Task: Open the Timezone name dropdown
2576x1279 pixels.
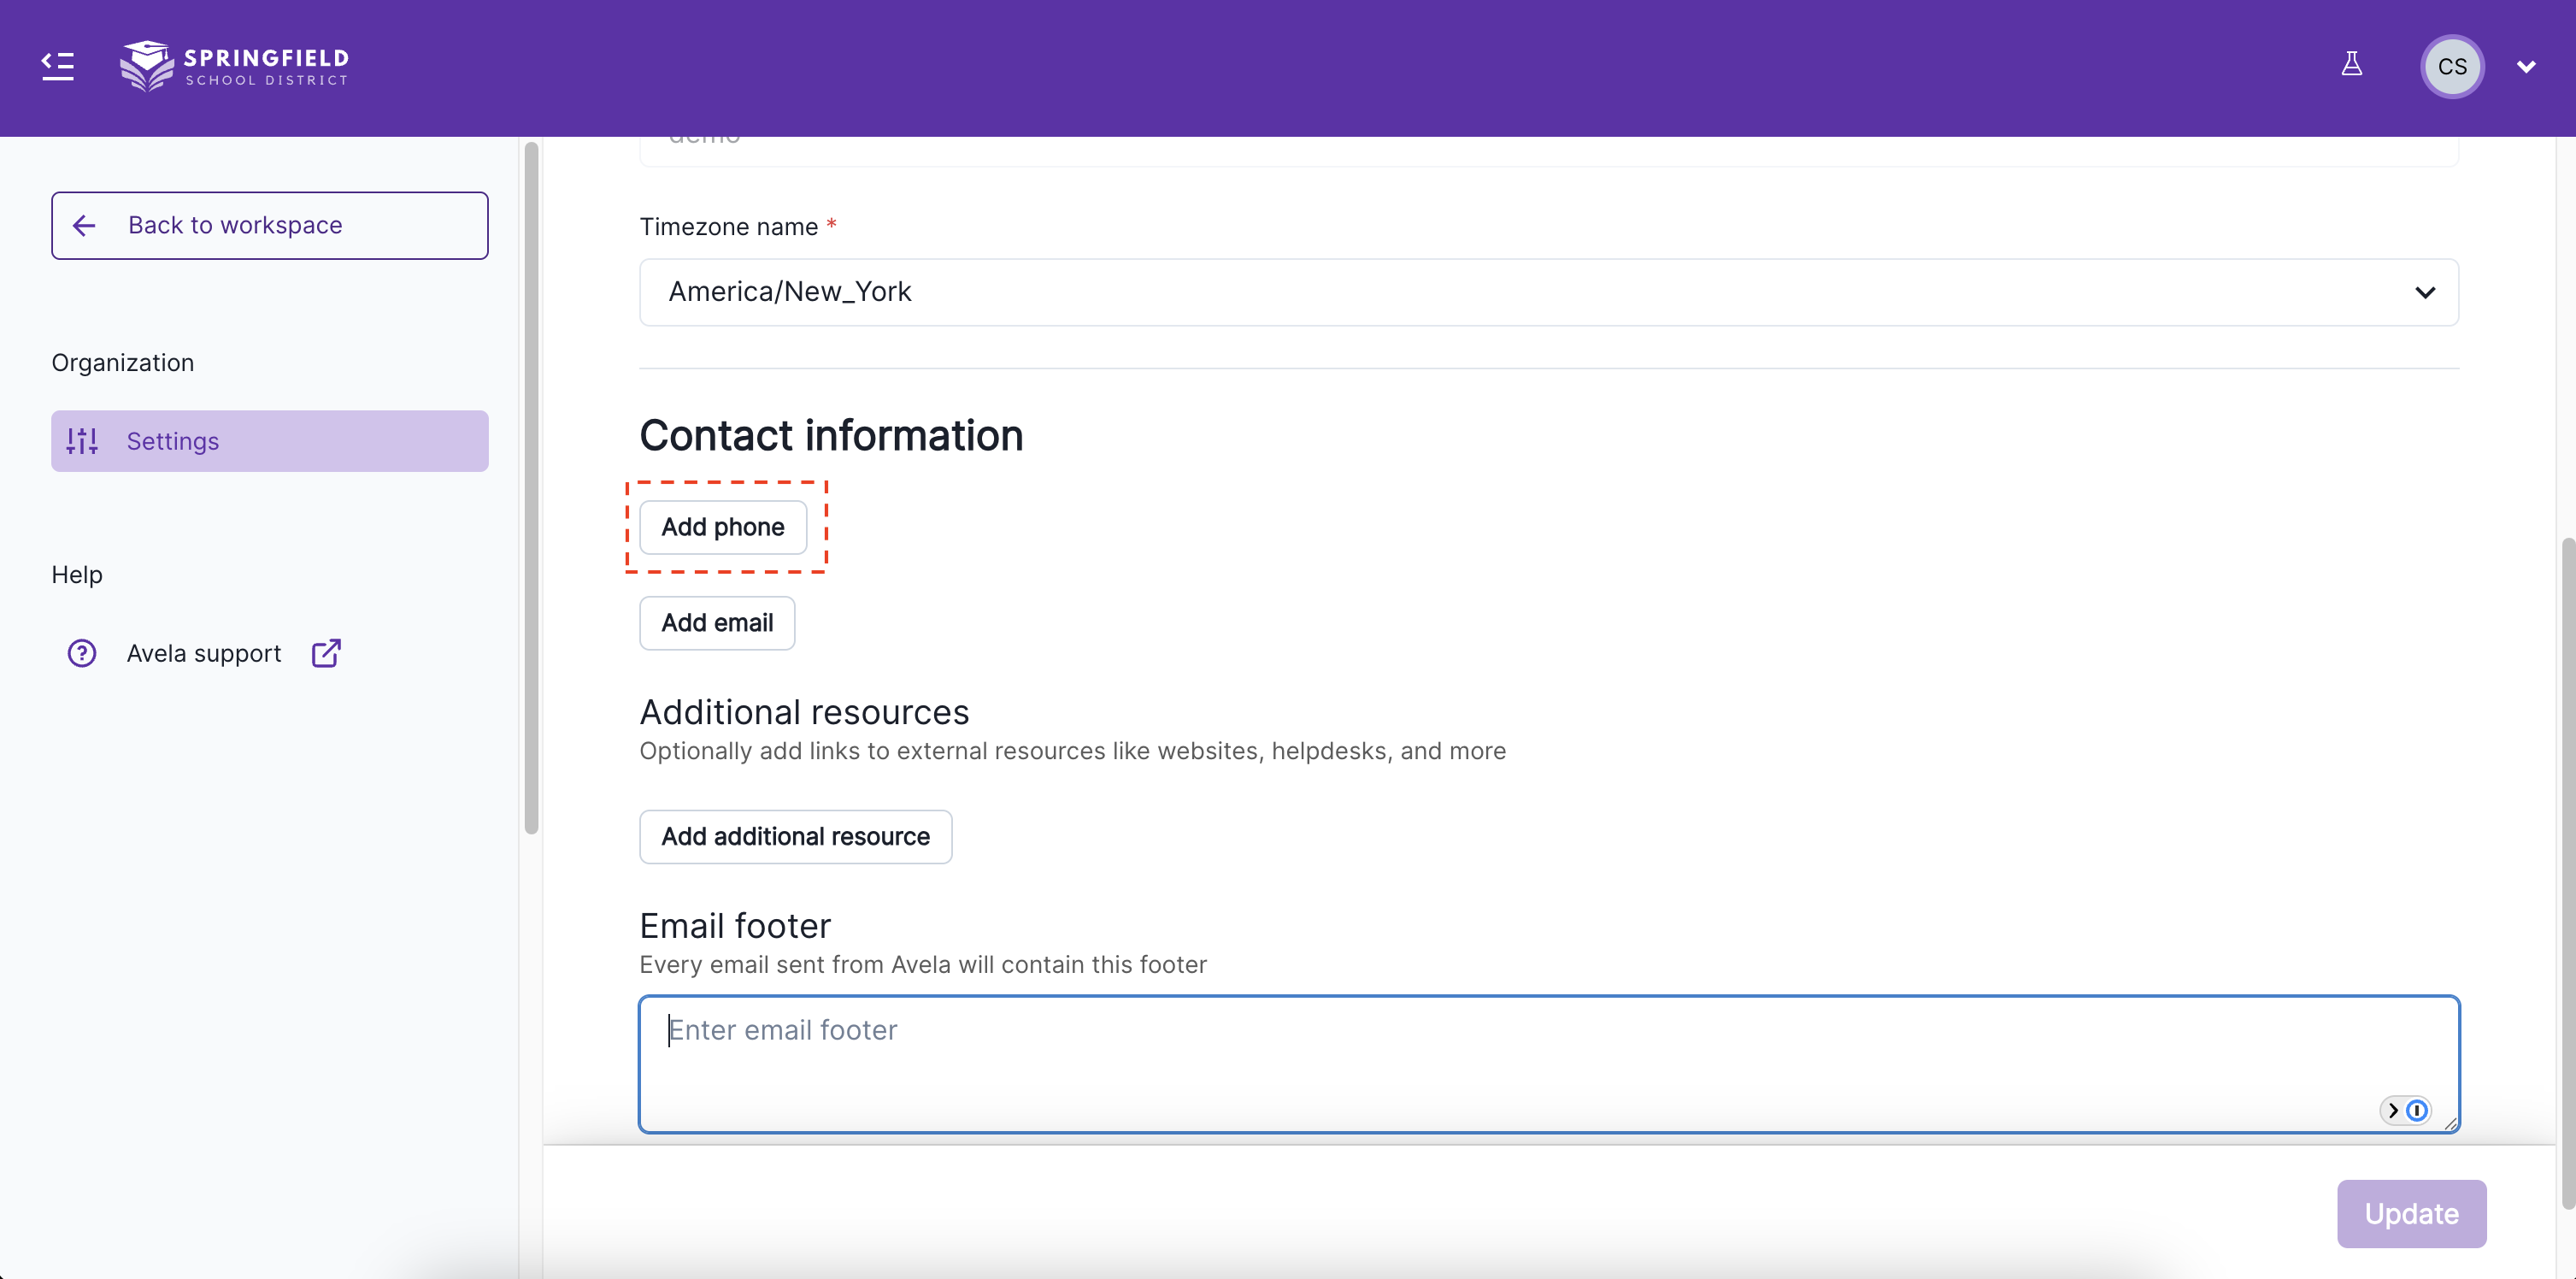Action: tap(1500, 292)
